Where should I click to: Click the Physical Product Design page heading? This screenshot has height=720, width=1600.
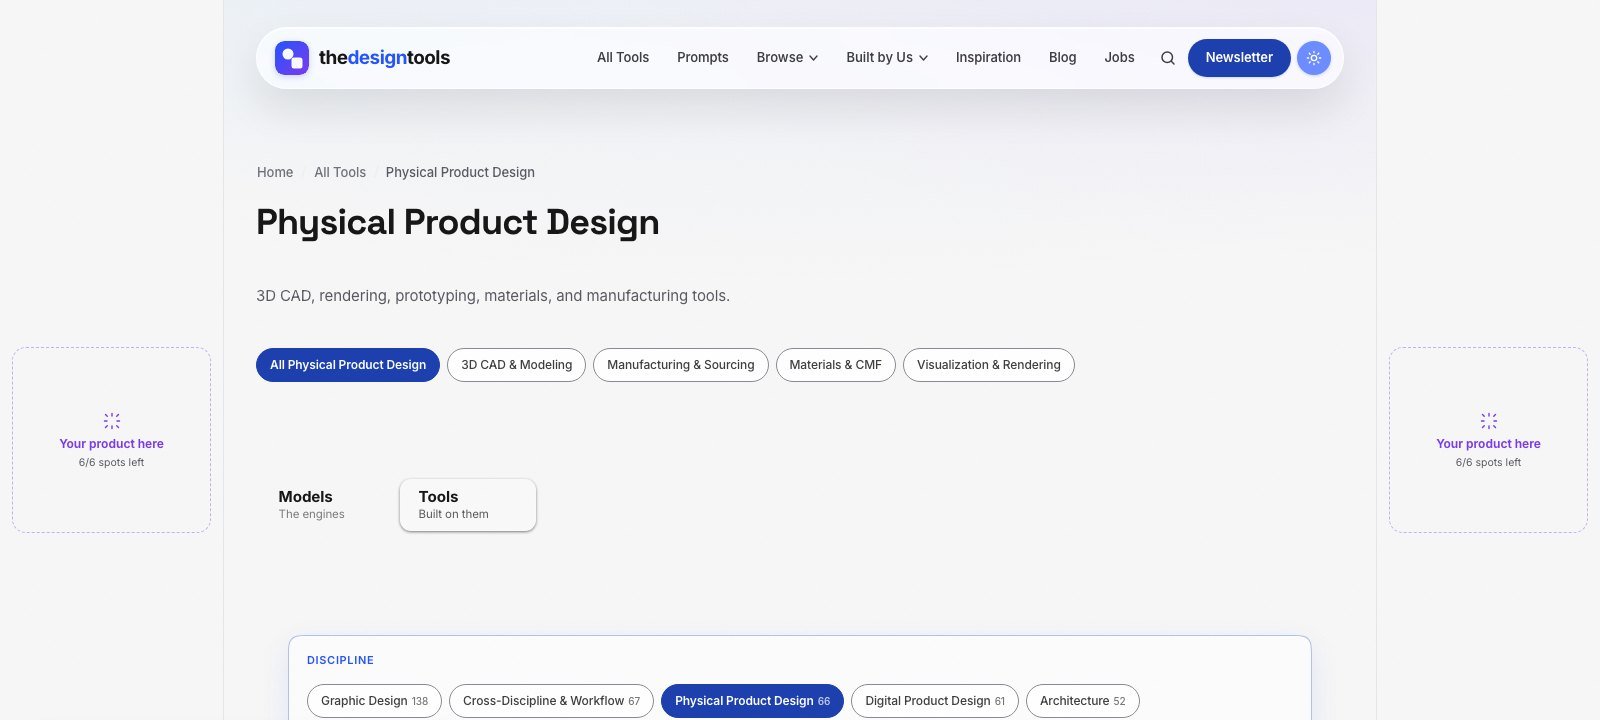click(x=458, y=222)
